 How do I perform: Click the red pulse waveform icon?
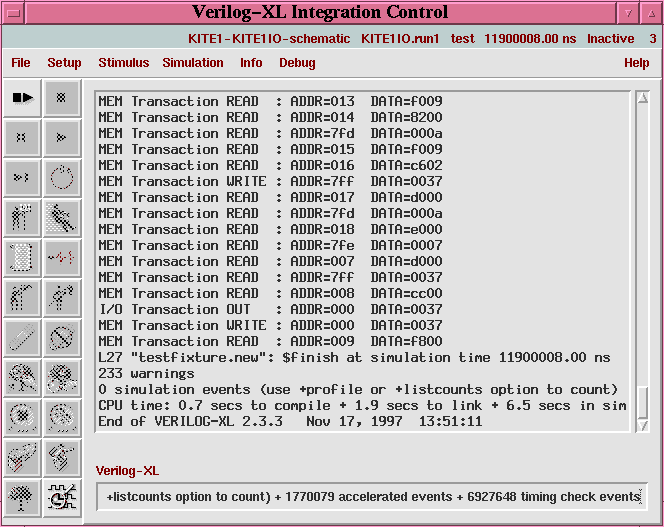[x=62, y=257]
